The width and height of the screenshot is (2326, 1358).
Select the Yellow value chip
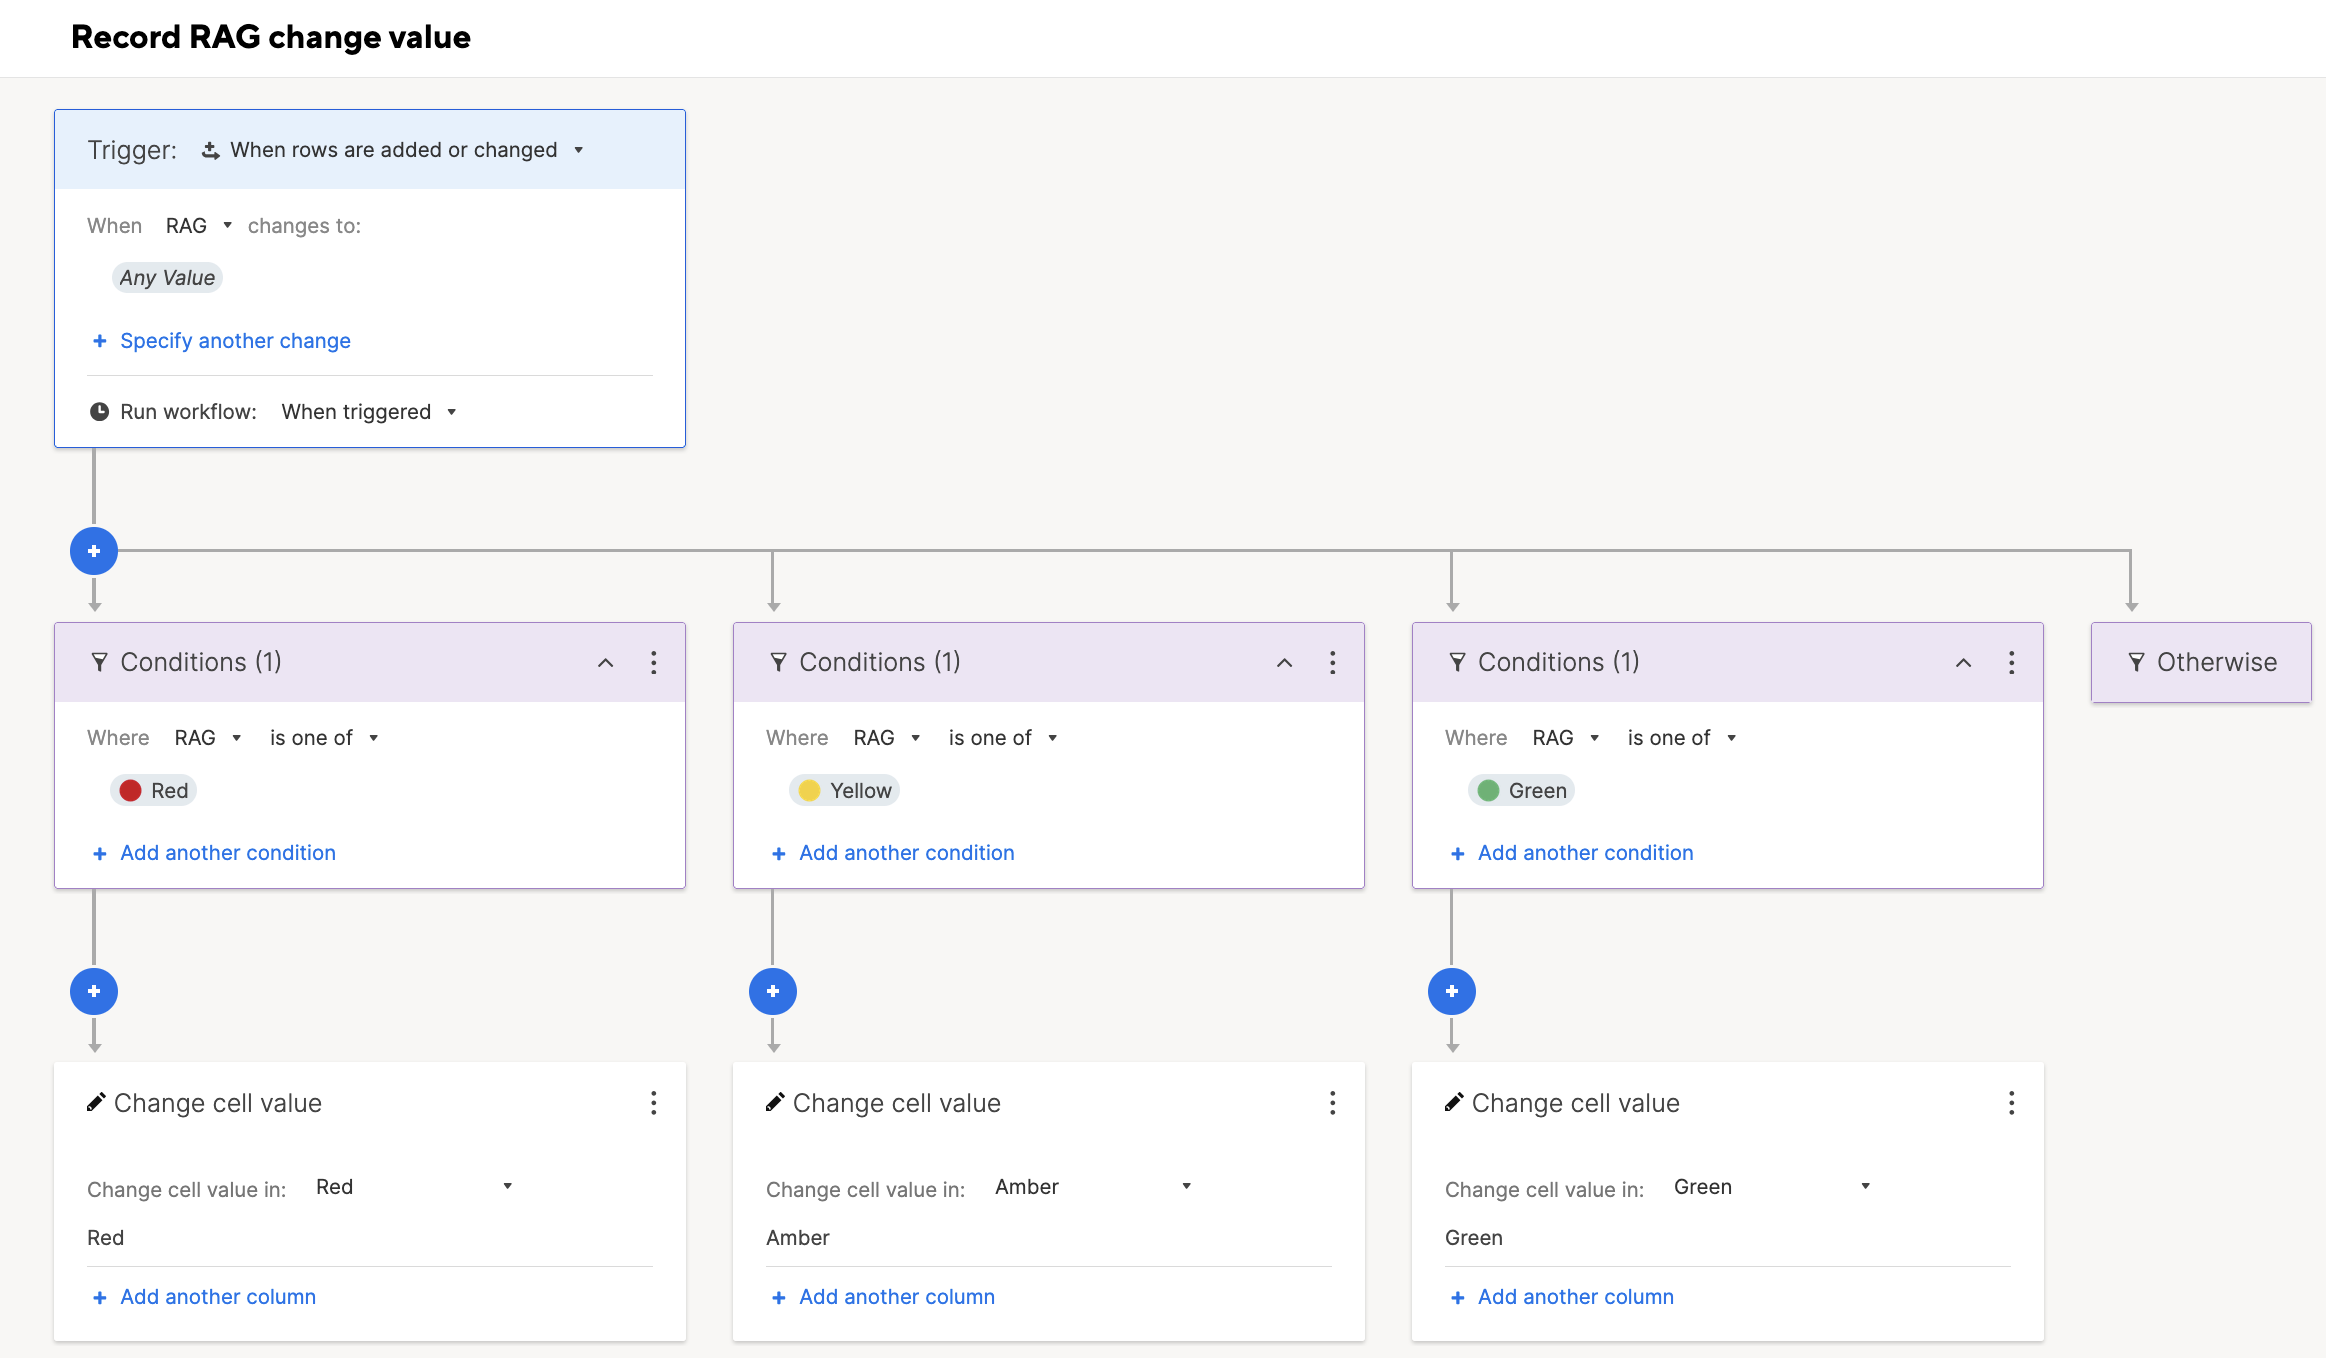tap(844, 791)
